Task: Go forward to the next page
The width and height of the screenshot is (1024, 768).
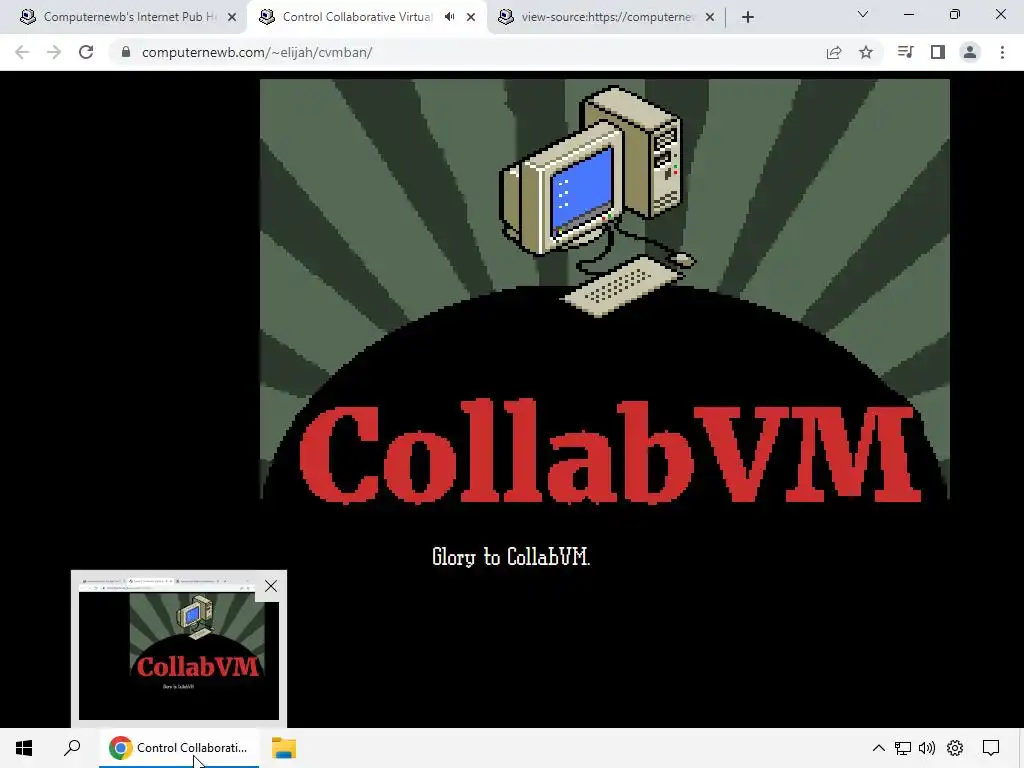Action: (54, 52)
